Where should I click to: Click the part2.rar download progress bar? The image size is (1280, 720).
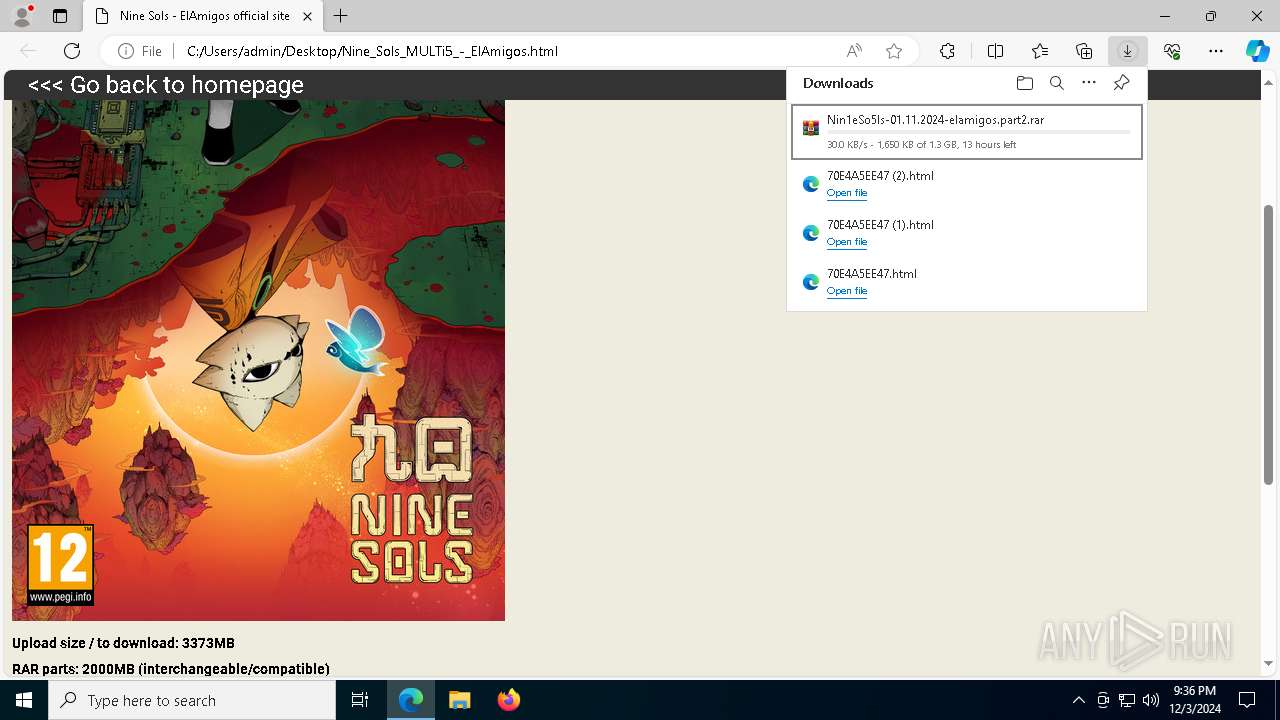(979, 132)
